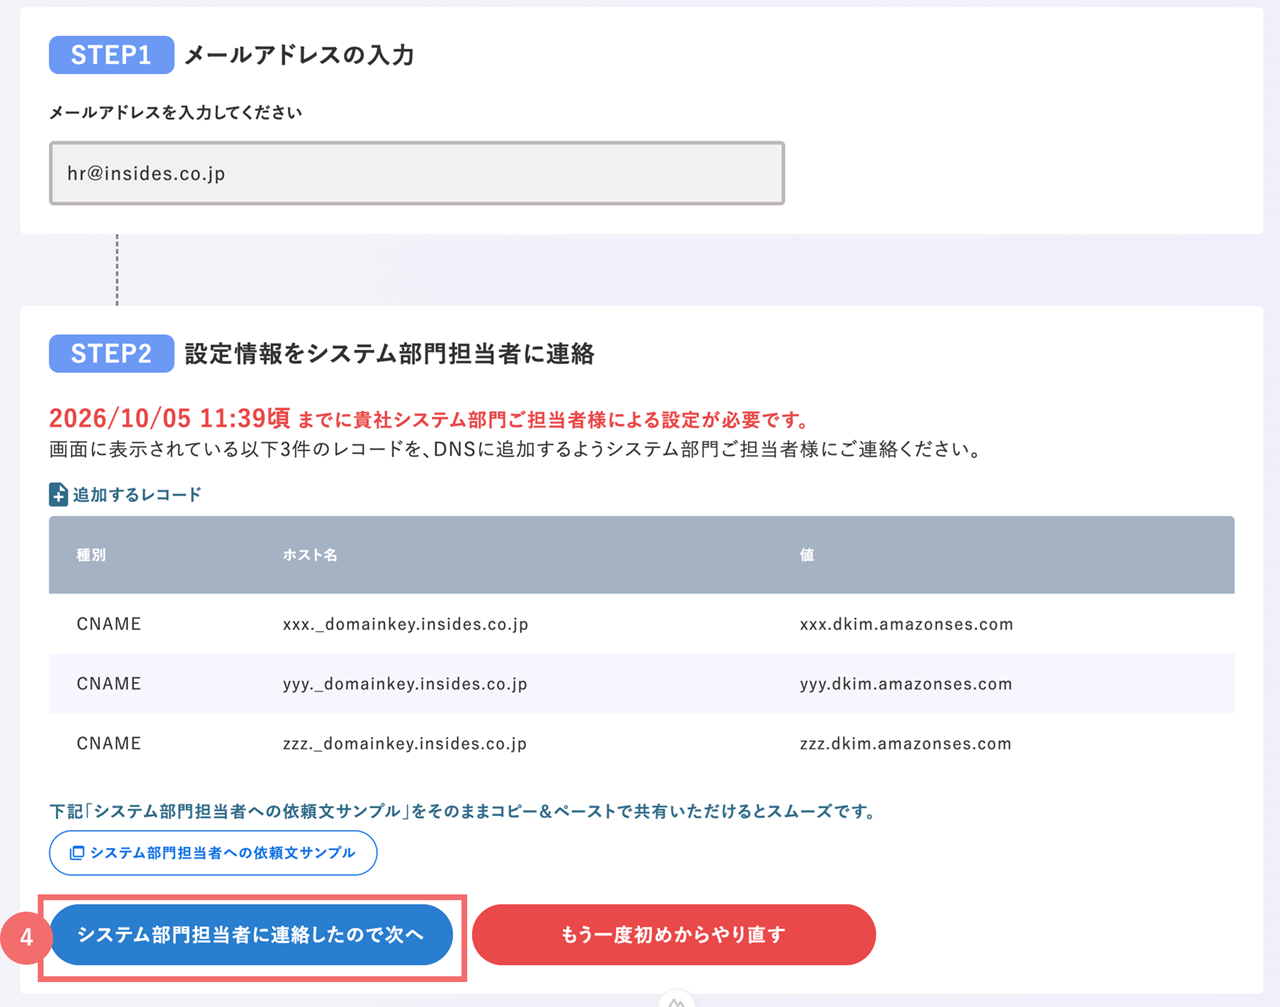Select zzz._domainkey.insides.co.jp host name

pos(405,744)
